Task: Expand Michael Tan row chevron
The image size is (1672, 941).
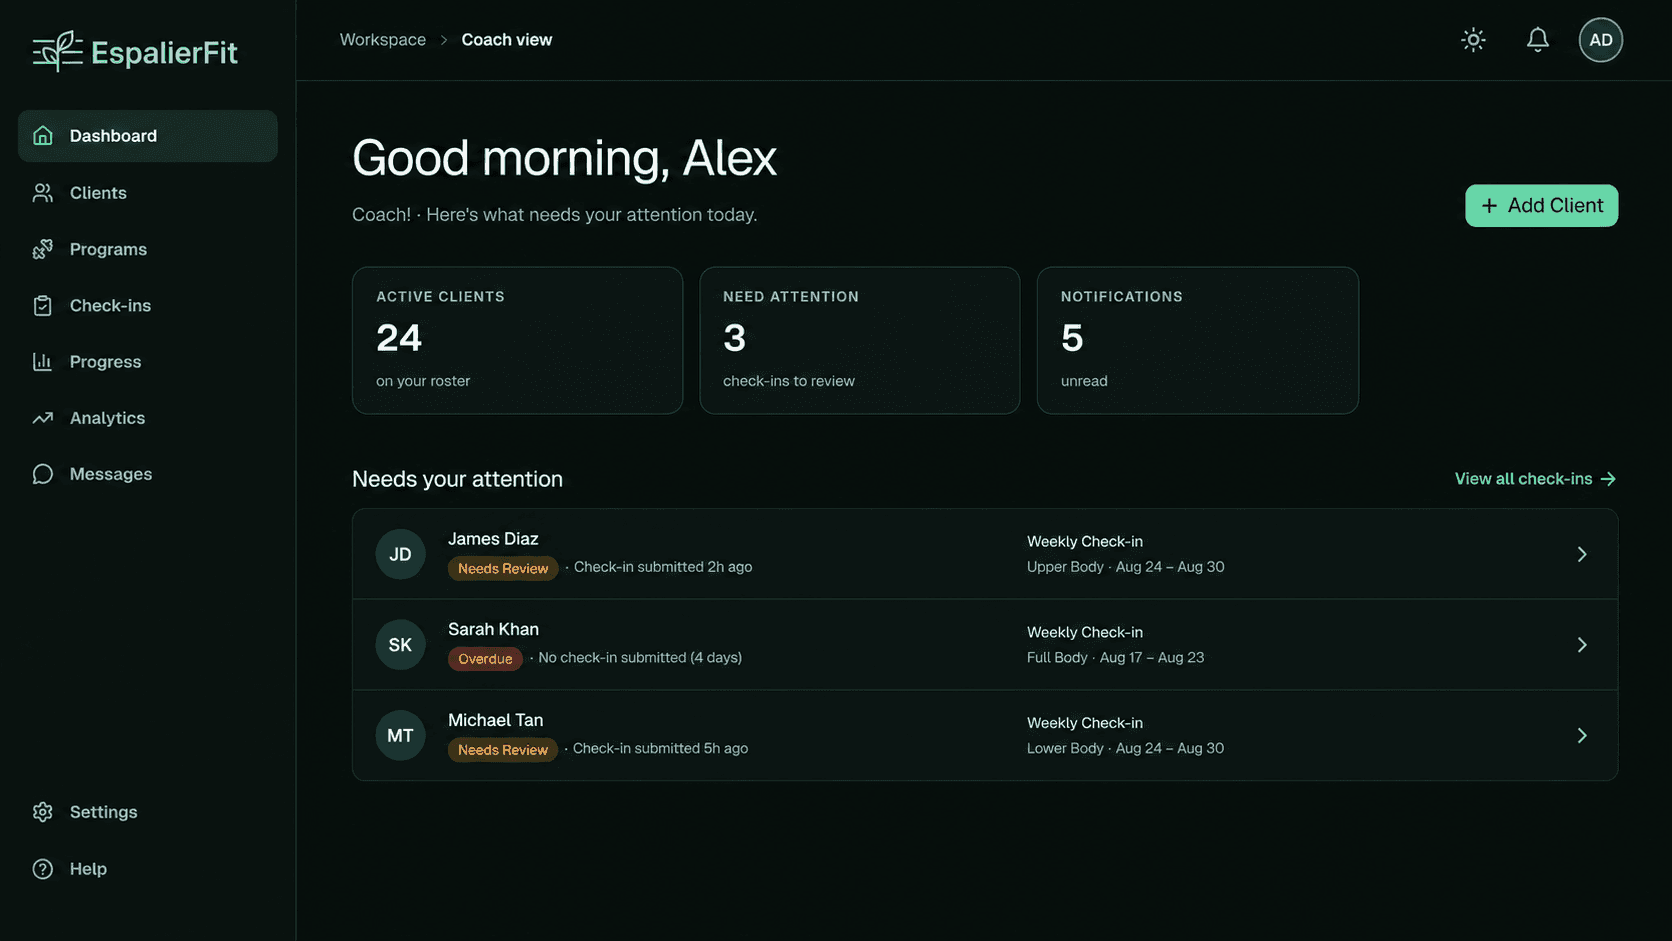Action: coord(1581,736)
